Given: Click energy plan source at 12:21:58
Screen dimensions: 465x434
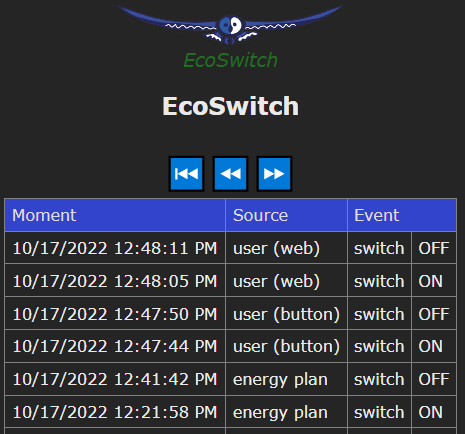Looking at the screenshot, I should (286, 412).
